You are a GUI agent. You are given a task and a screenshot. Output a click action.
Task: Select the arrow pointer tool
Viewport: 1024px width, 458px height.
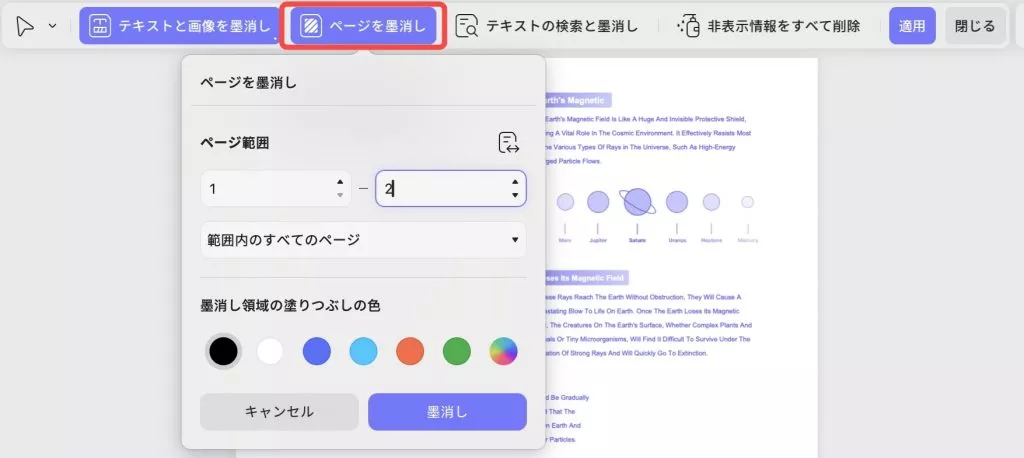point(25,26)
